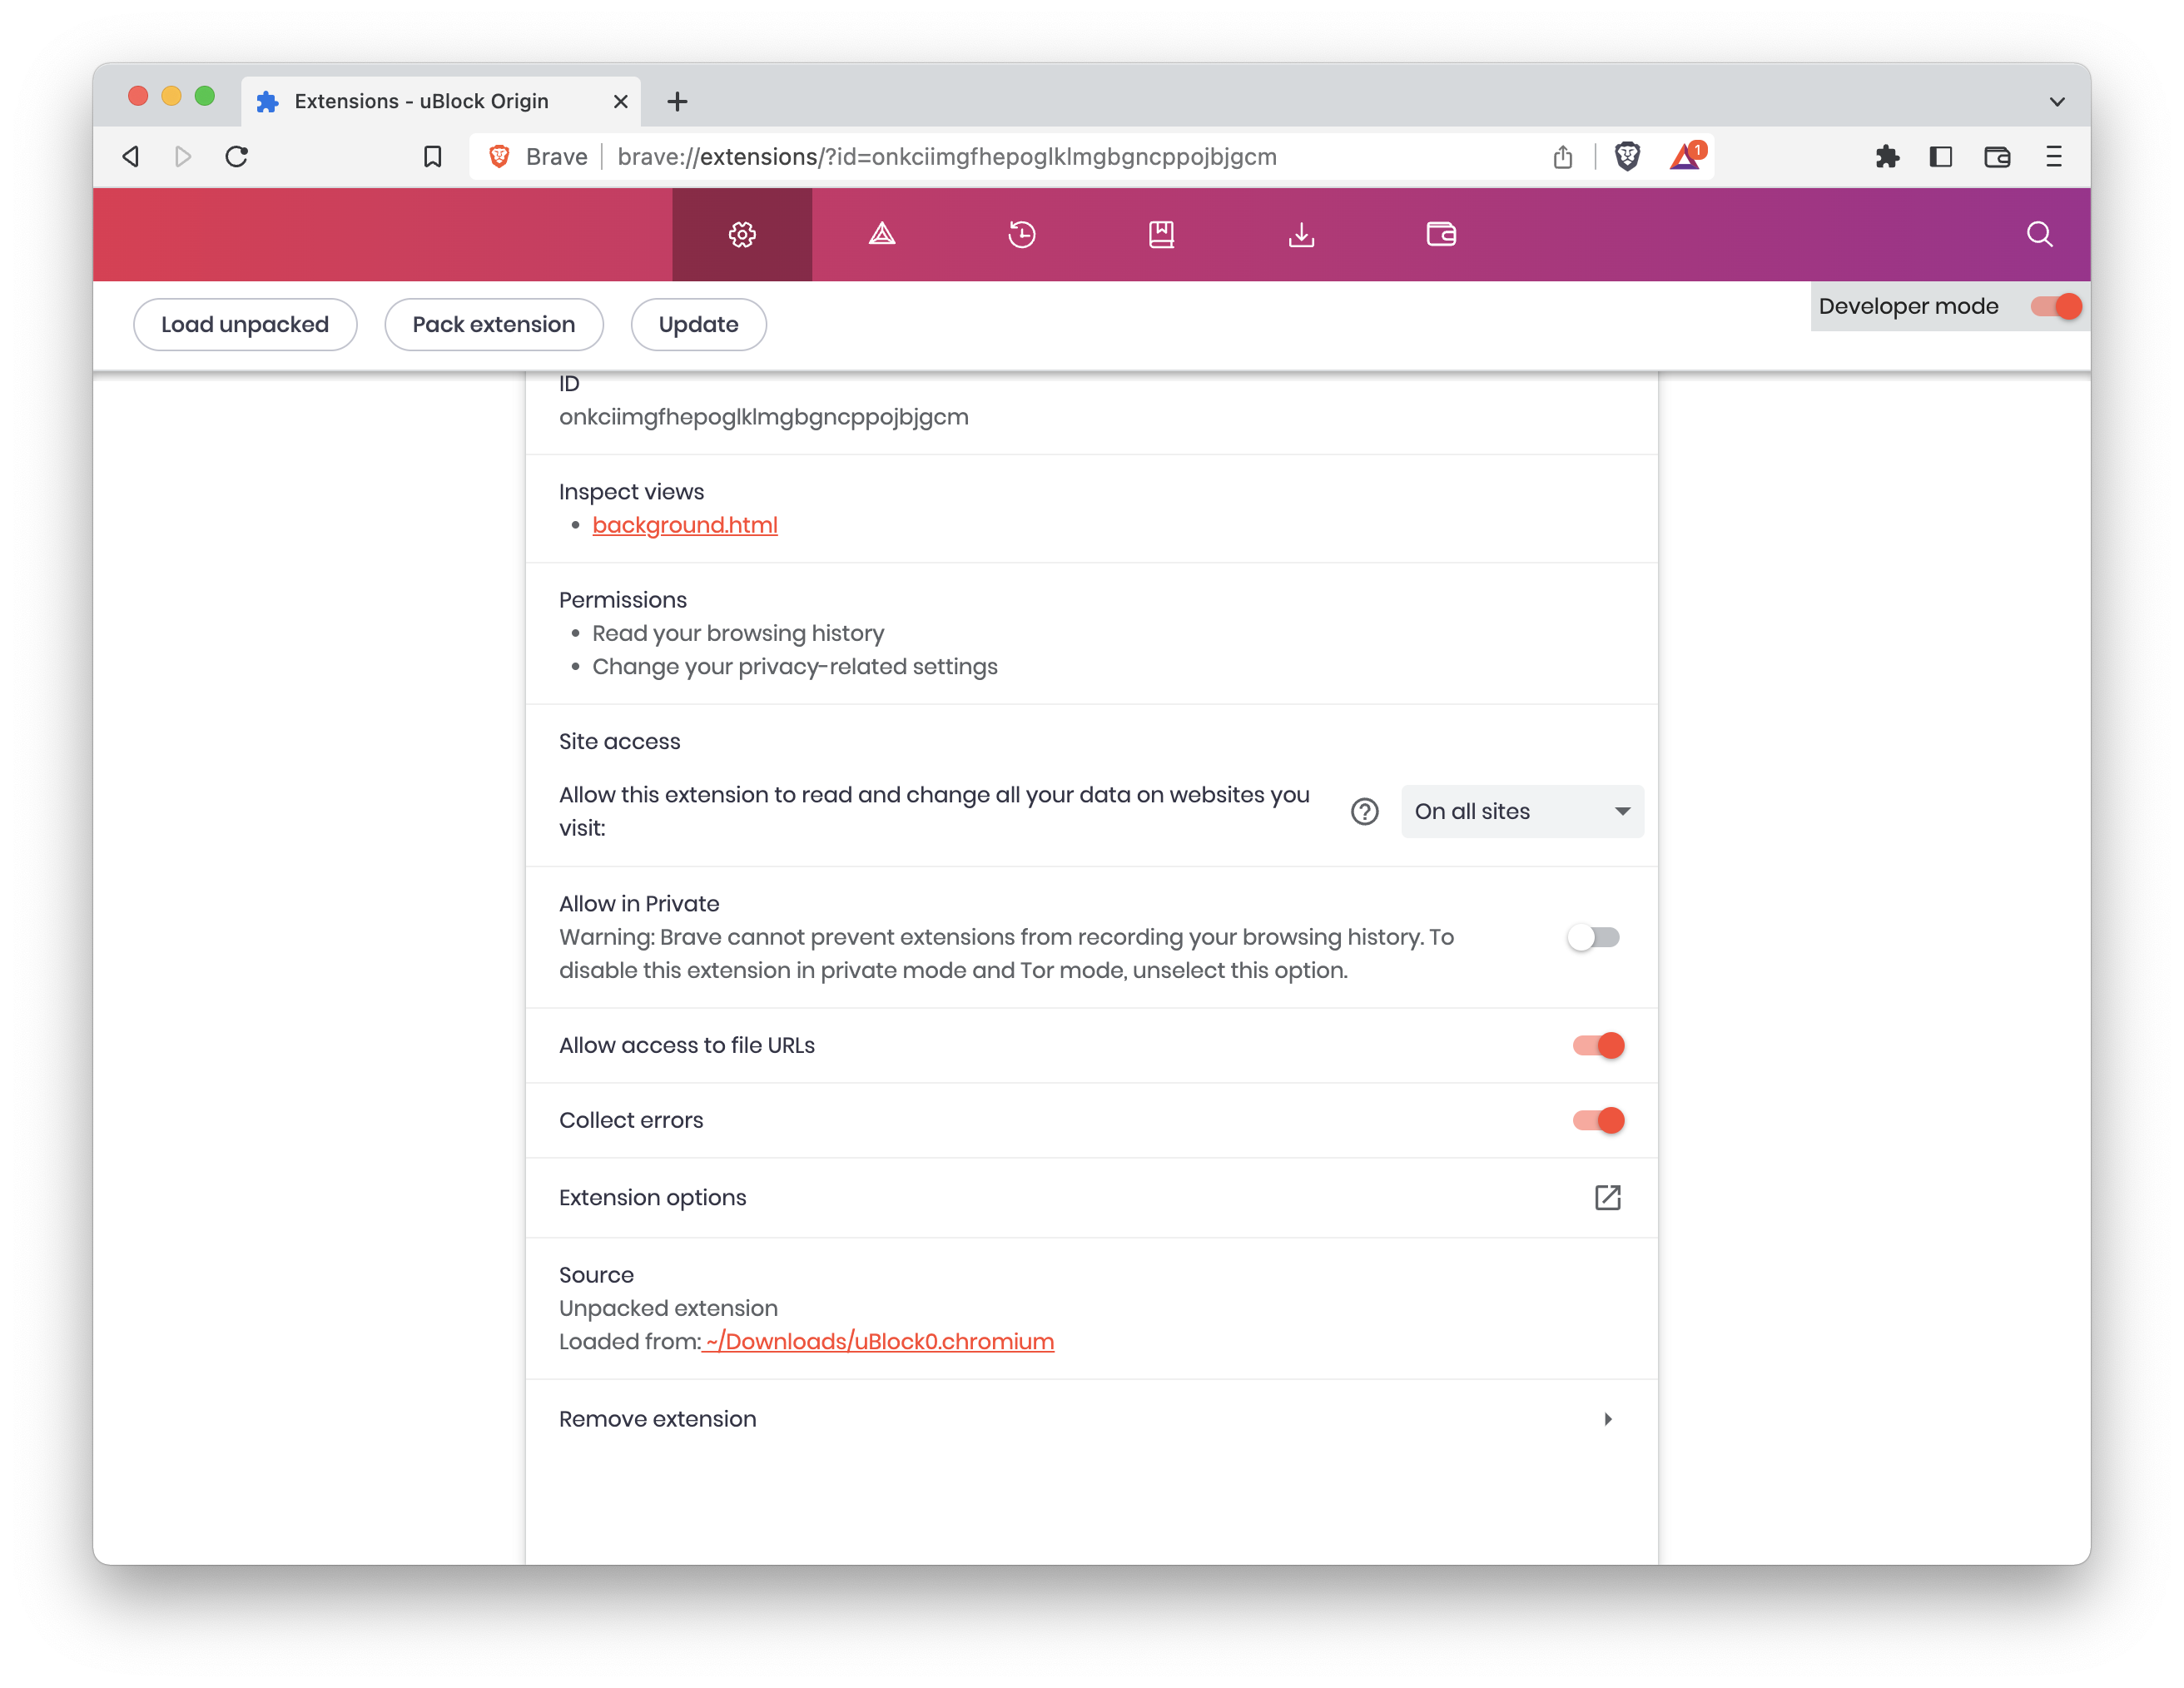Open the Brave hamburger main menu

[x=2053, y=156]
